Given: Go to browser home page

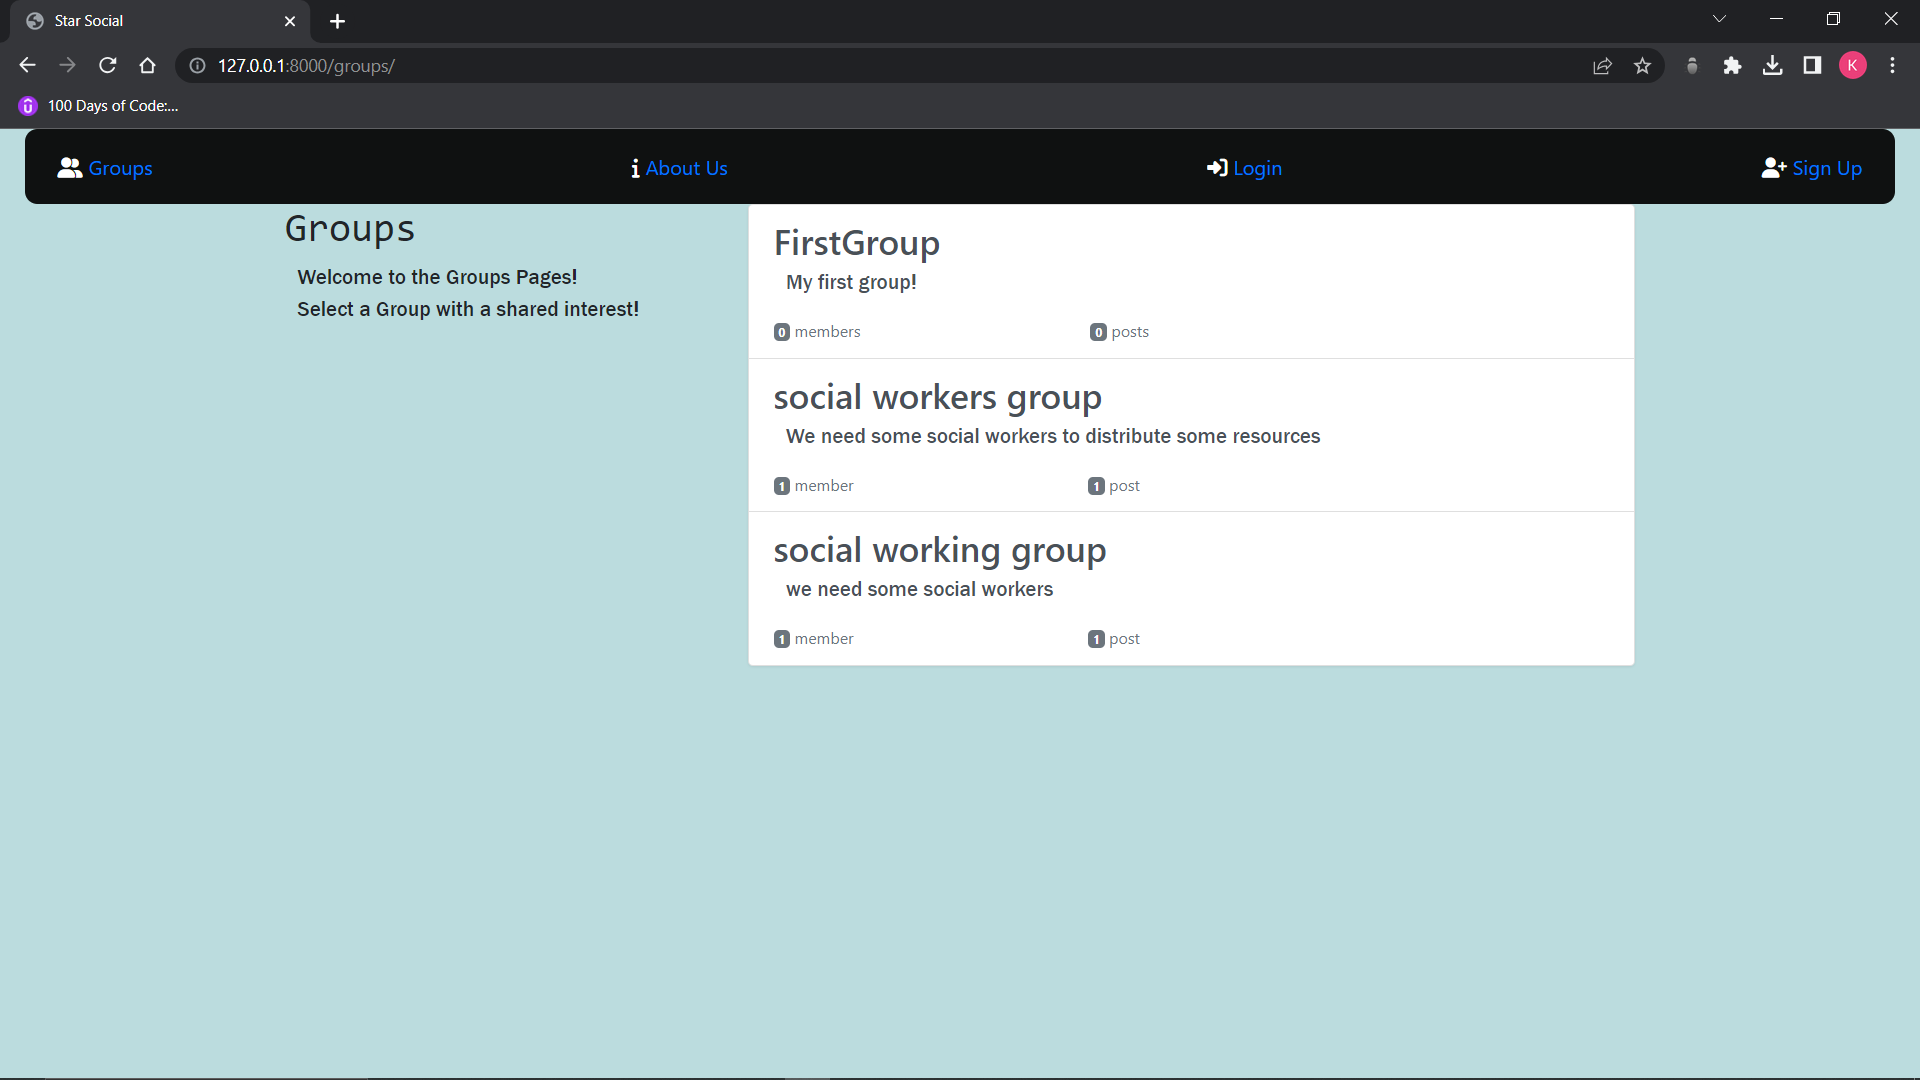Looking at the screenshot, I should coord(148,66).
